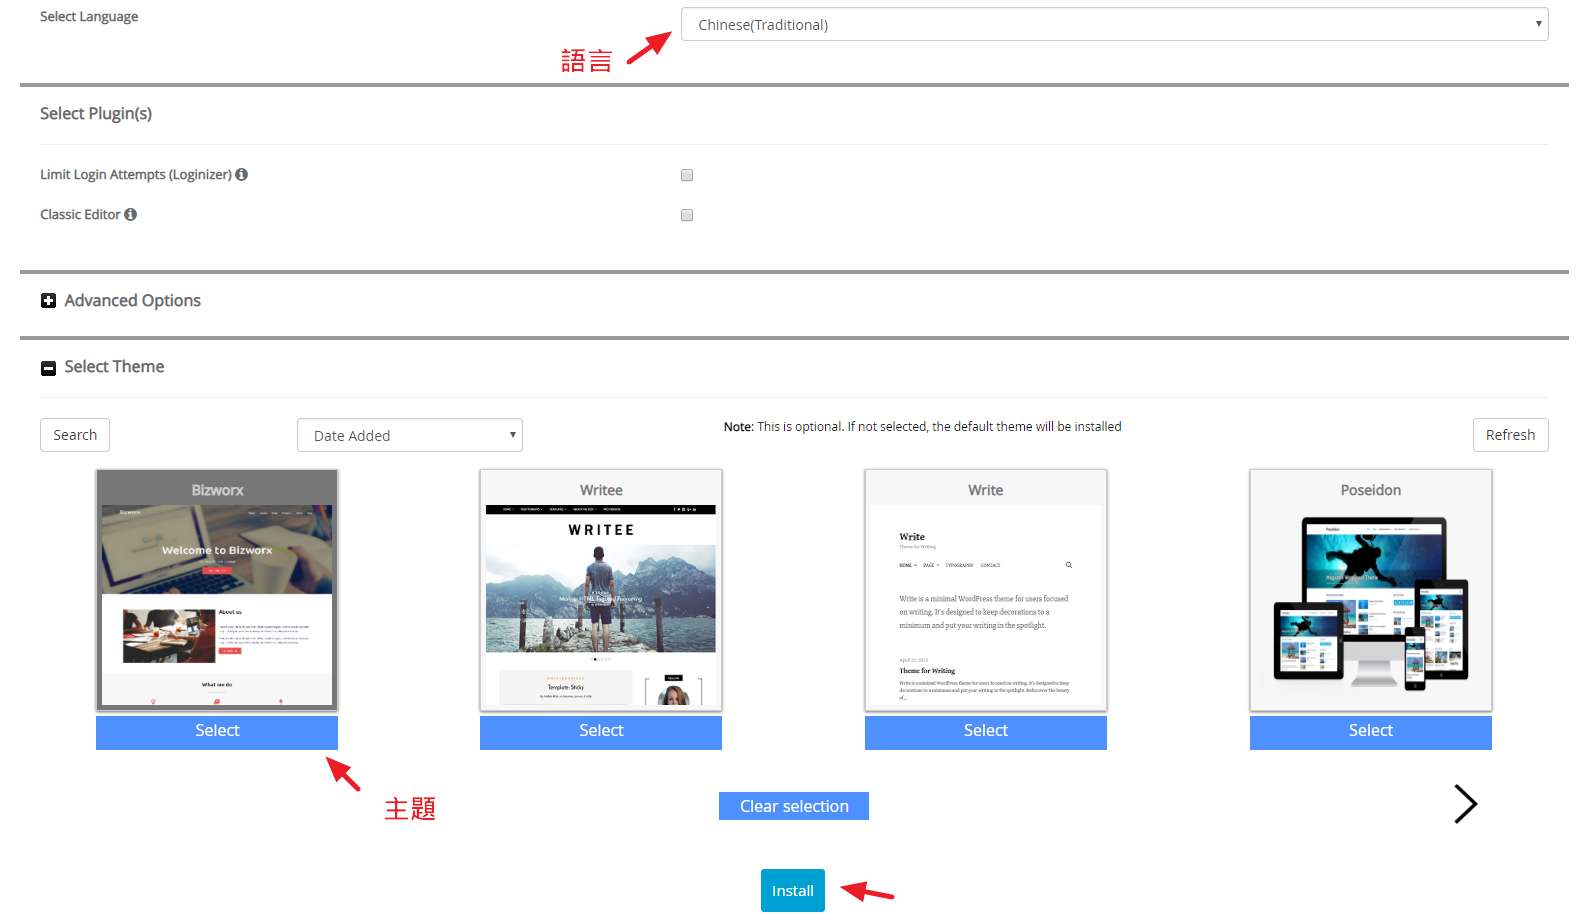The image size is (1586, 919).
Task: Click the plus icon for Advanced Options
Action: 48,301
